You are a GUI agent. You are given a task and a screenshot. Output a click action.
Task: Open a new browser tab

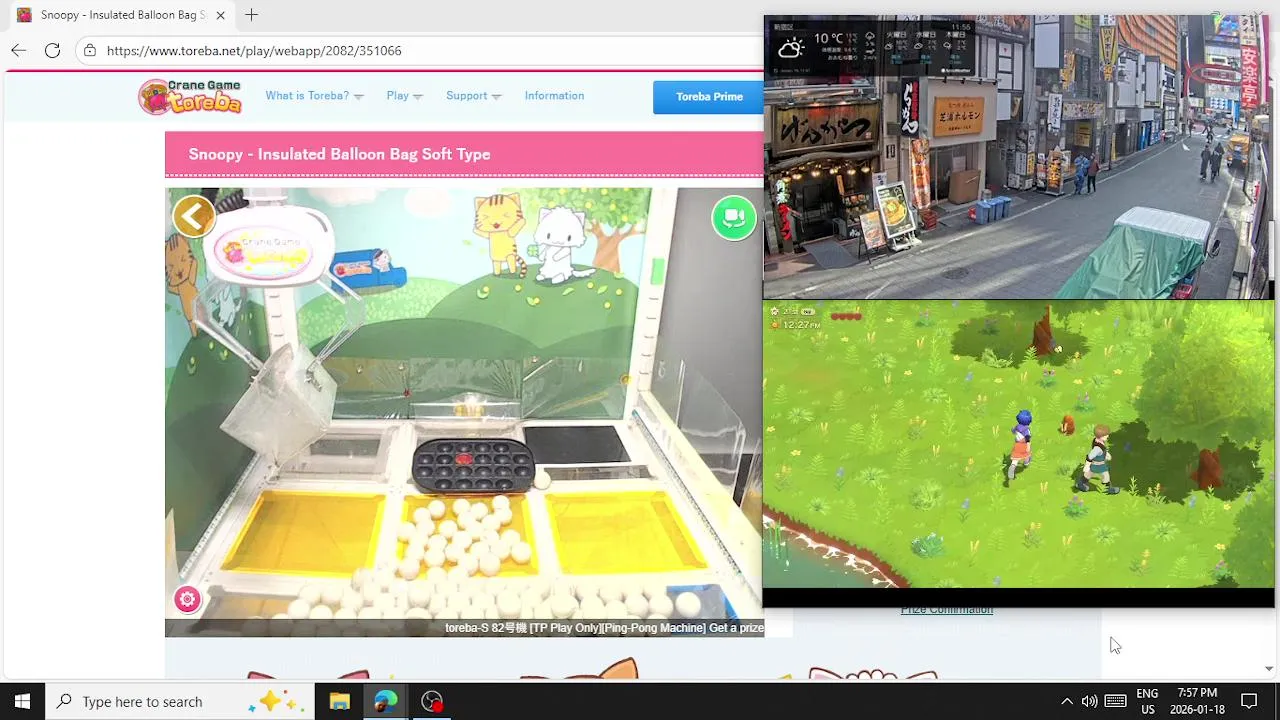251,15
